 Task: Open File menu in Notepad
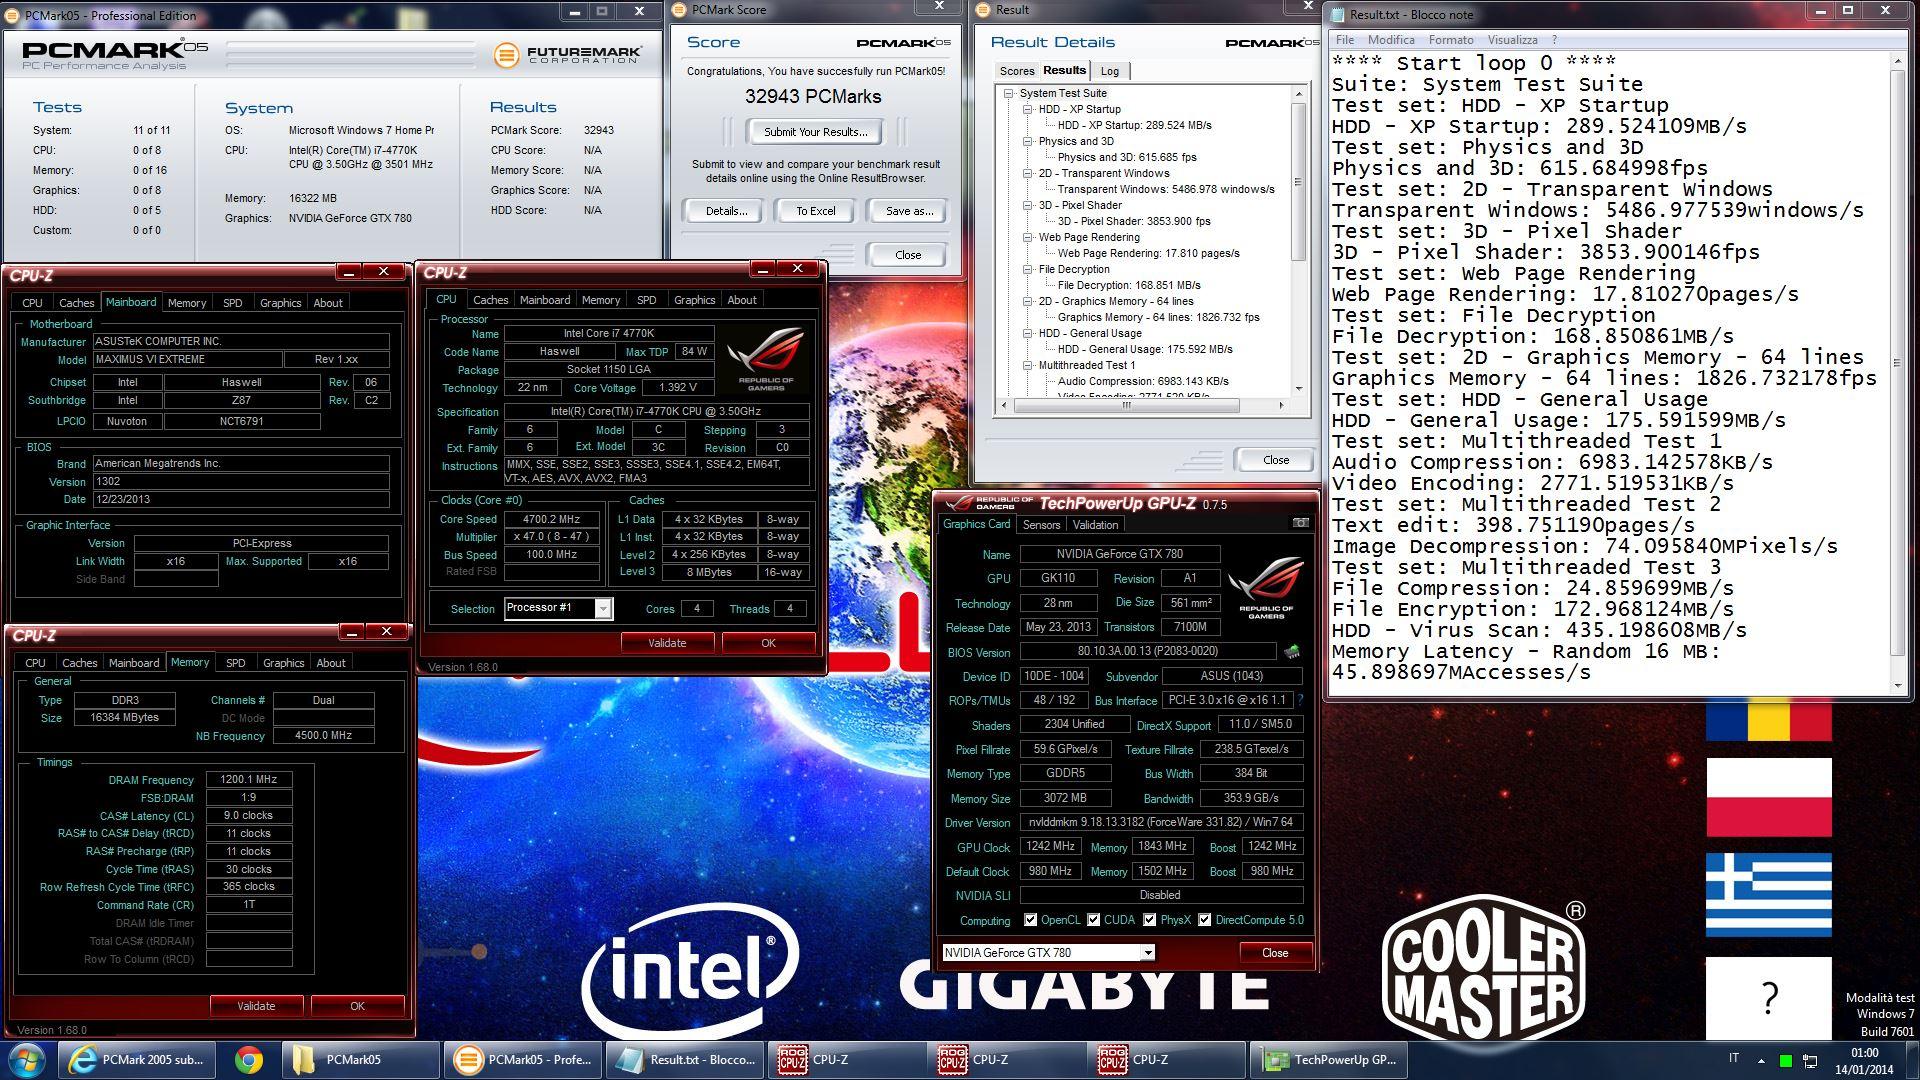coord(1345,40)
